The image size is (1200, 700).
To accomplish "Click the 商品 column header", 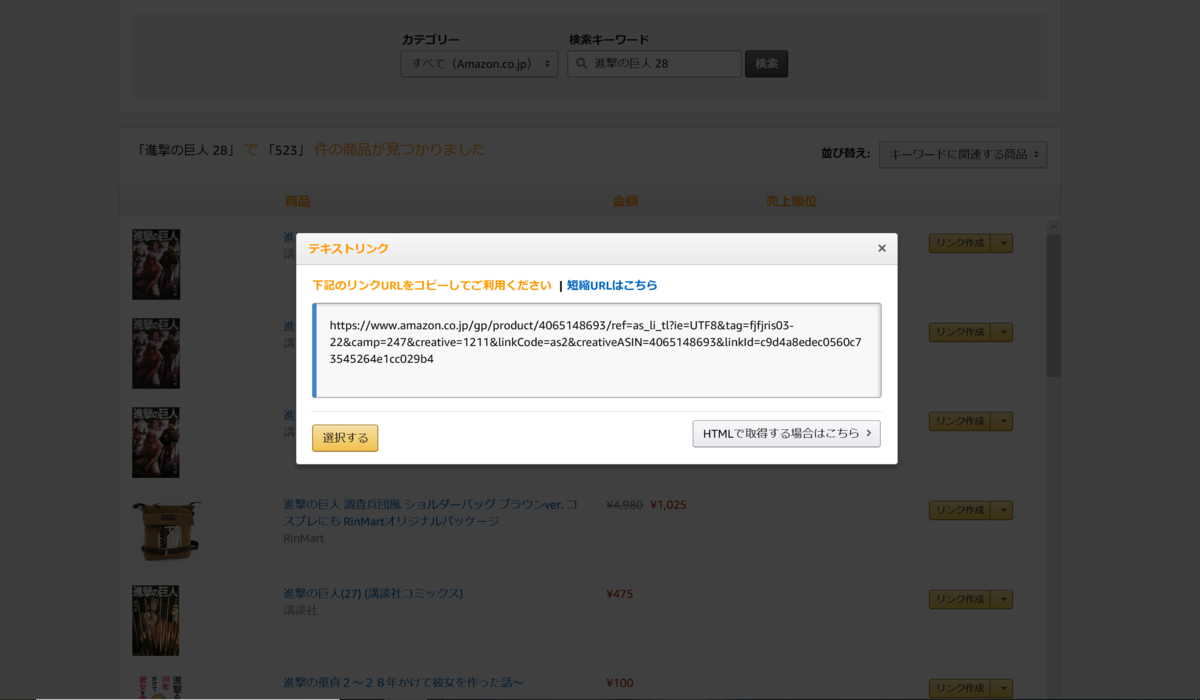I will click(297, 201).
